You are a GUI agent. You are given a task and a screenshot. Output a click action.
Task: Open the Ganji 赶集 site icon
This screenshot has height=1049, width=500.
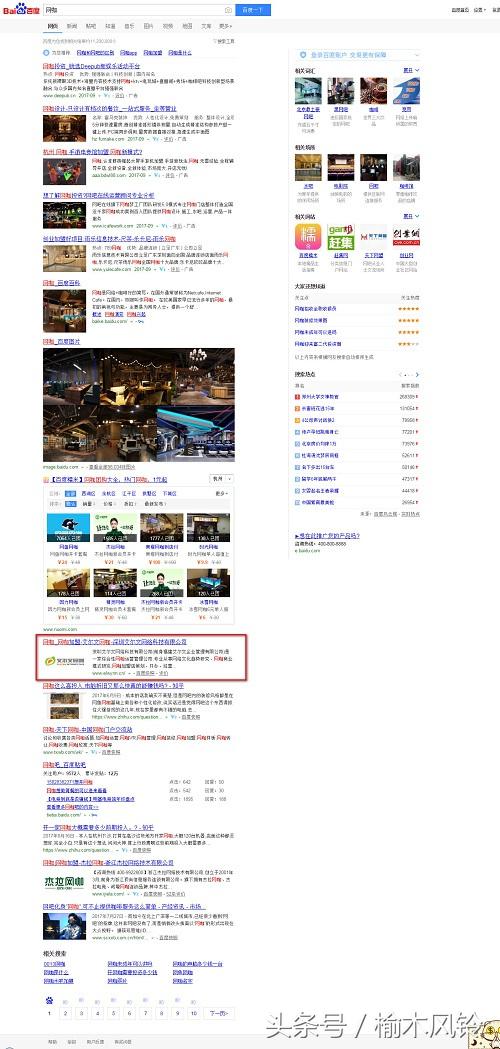(x=341, y=237)
